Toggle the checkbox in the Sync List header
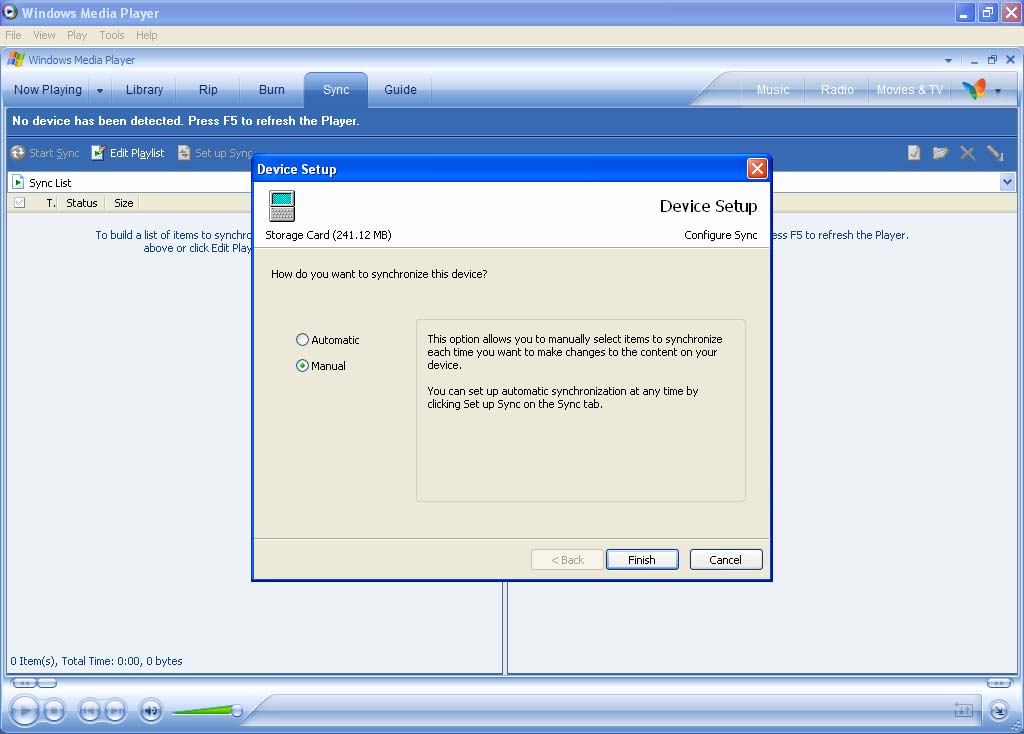 pyautogui.click(x=20, y=202)
